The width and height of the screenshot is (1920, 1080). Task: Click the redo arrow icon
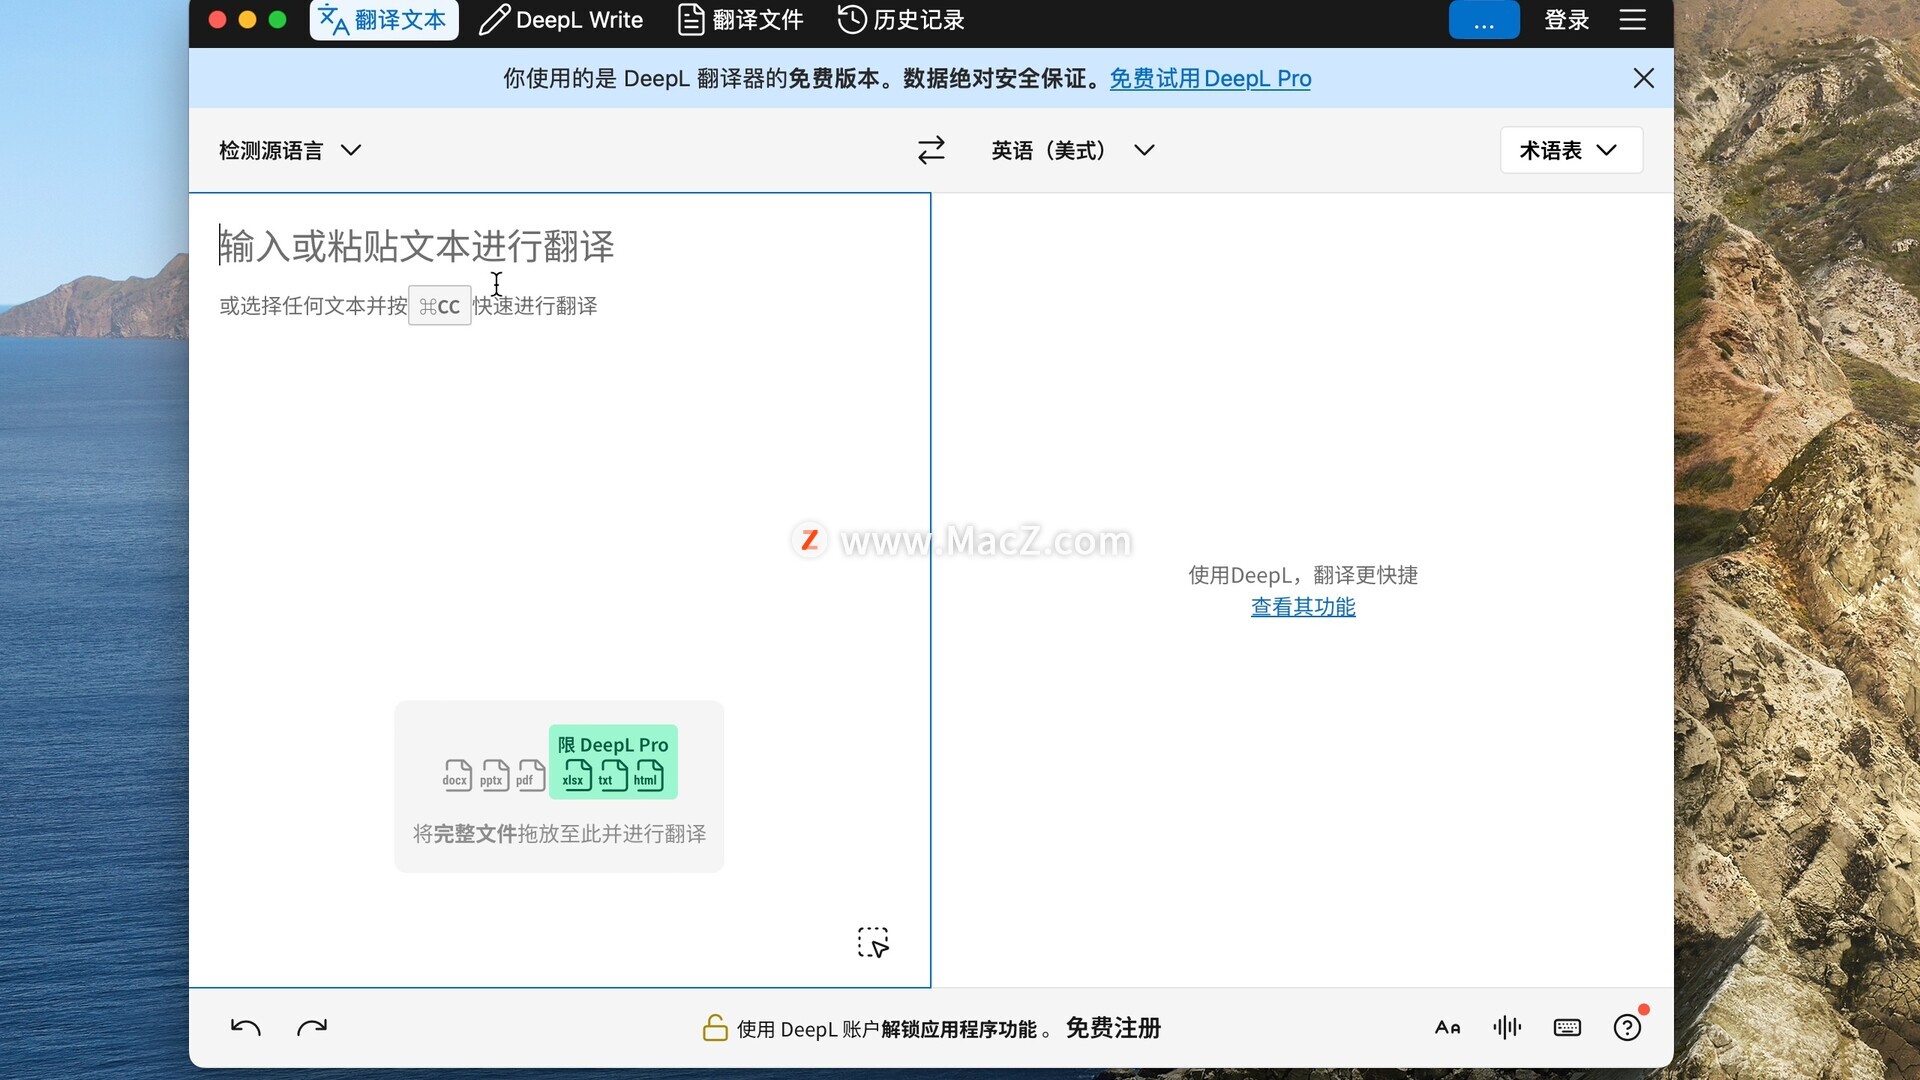(312, 1028)
